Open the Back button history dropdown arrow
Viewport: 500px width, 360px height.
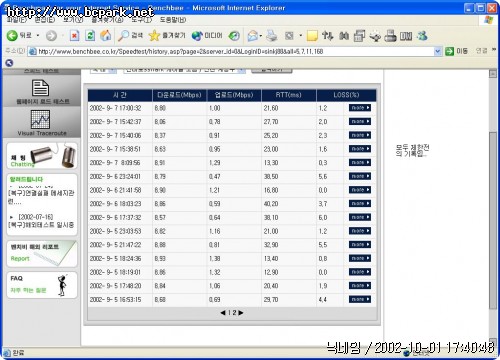pyautogui.click(x=38, y=35)
